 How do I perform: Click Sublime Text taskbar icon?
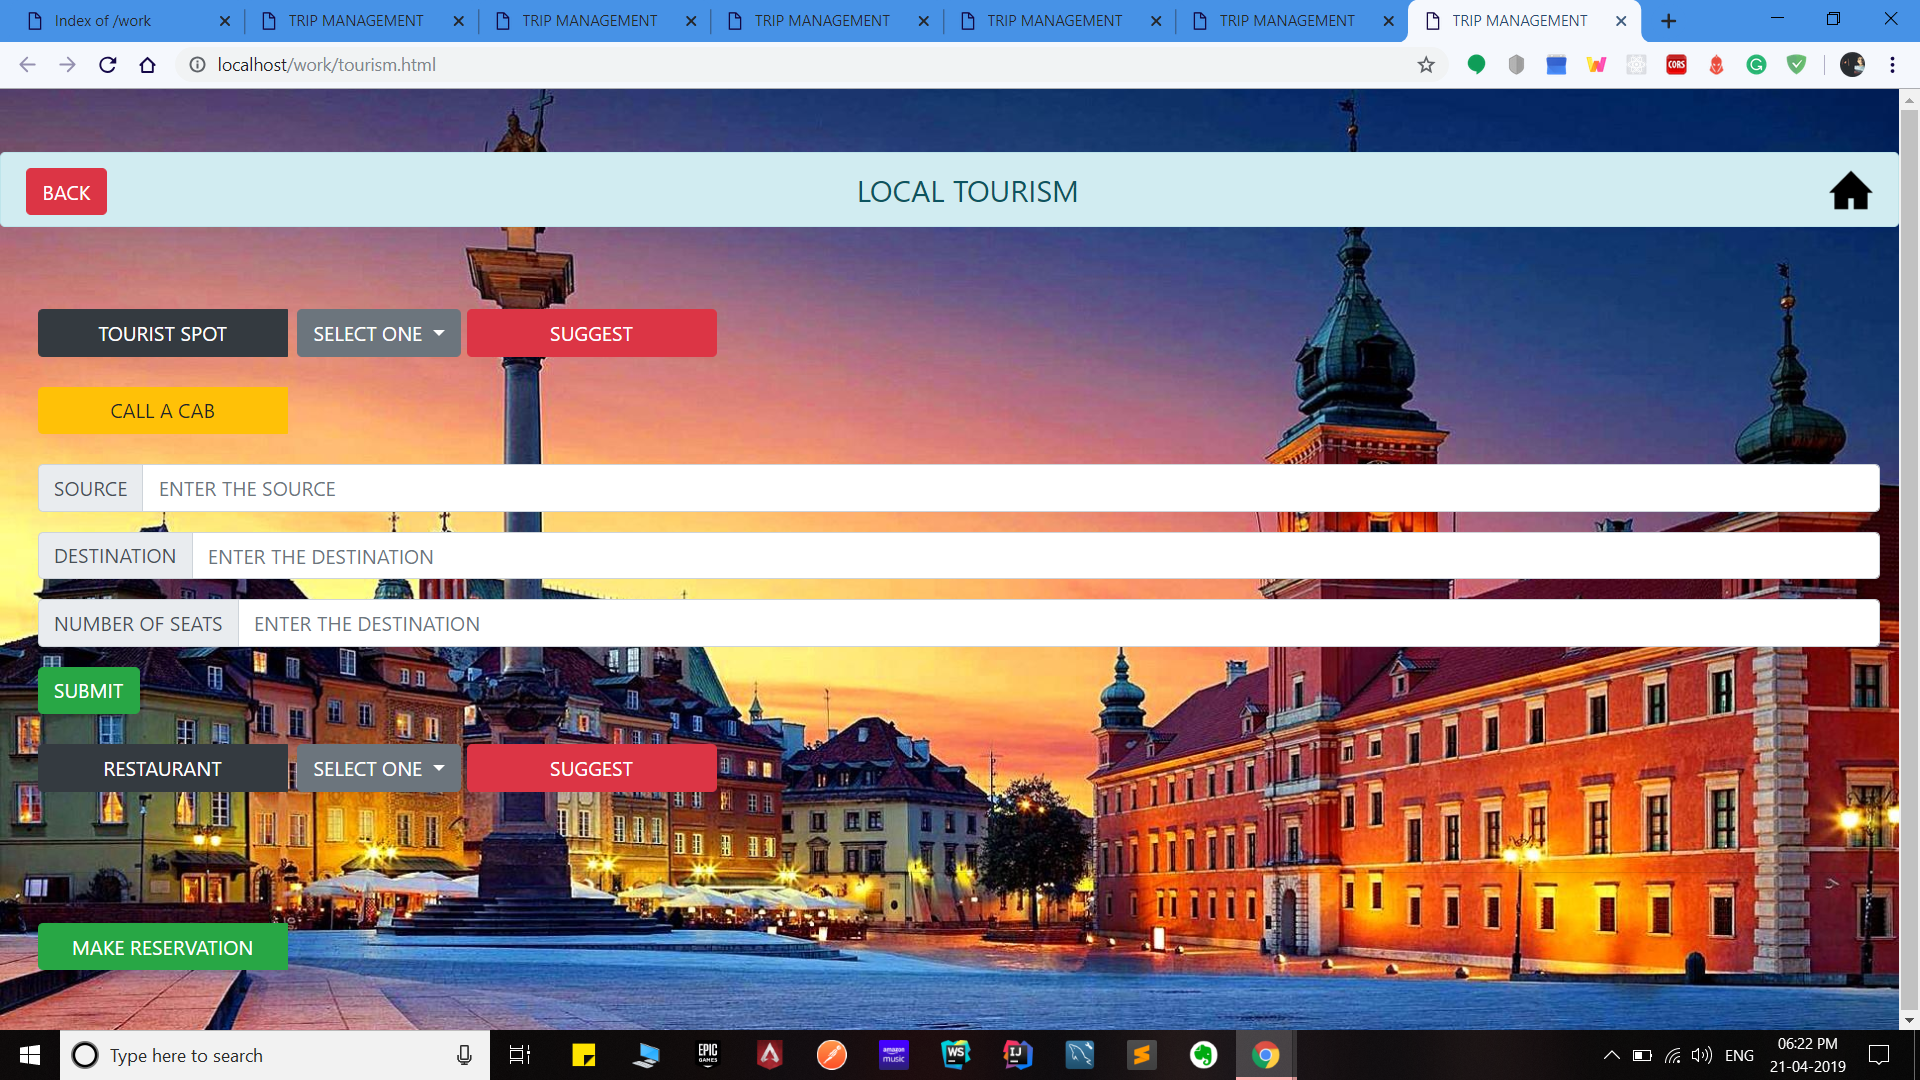[1141, 1055]
